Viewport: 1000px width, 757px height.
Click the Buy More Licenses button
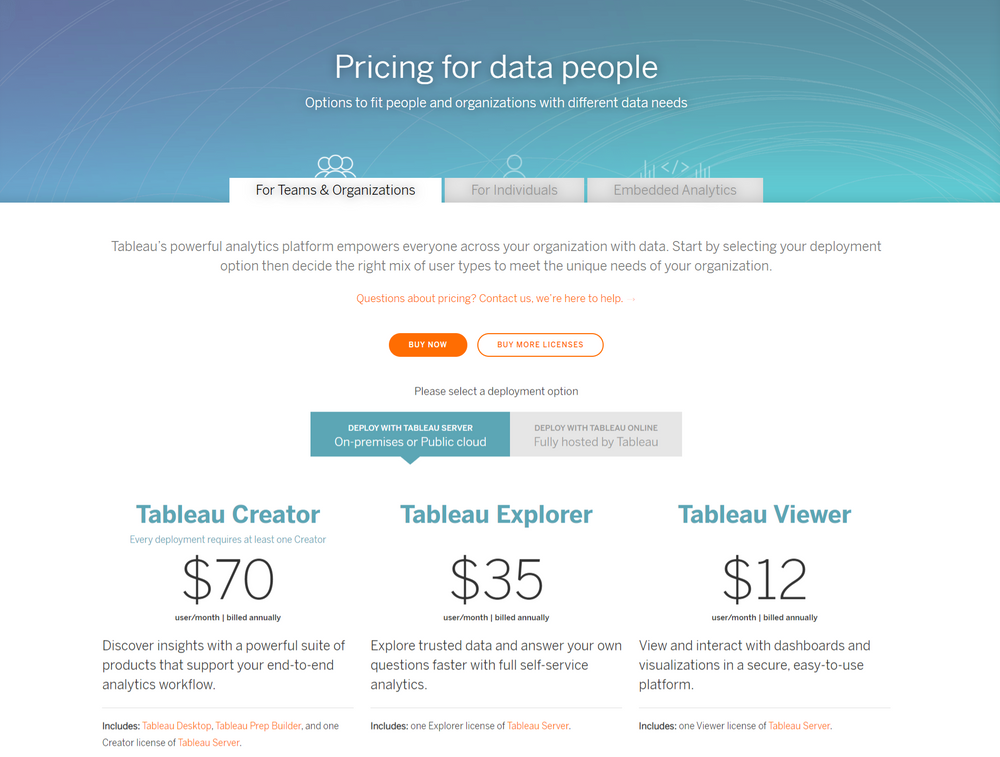coord(540,344)
